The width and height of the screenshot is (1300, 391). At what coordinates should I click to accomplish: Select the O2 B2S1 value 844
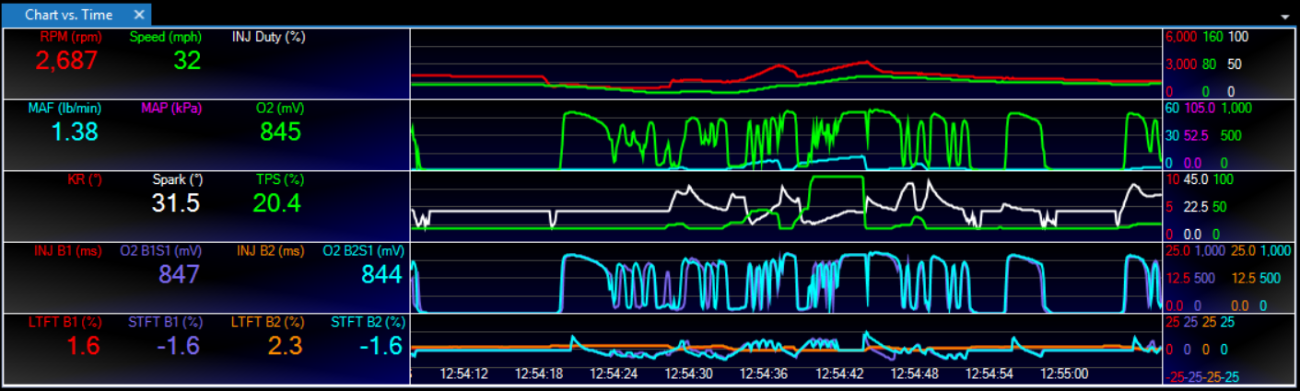(382, 275)
